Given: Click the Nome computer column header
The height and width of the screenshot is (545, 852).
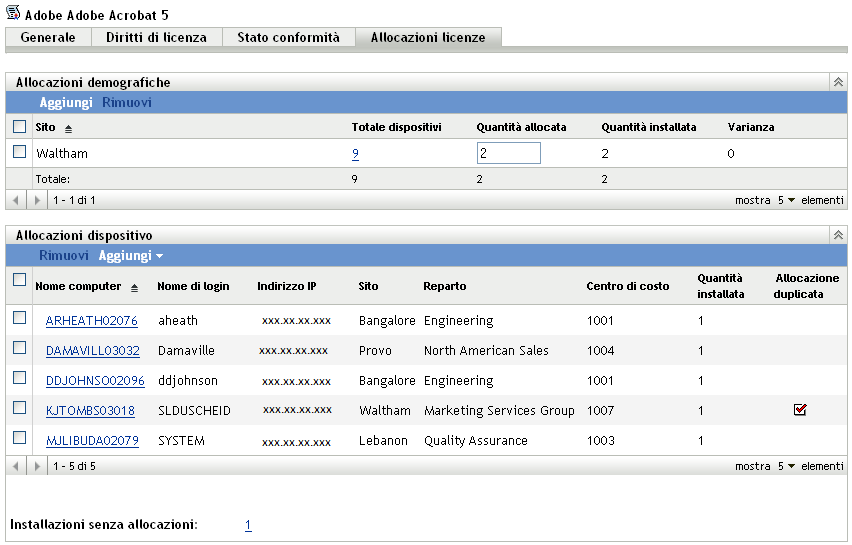Looking at the screenshot, I should pos(78,286).
